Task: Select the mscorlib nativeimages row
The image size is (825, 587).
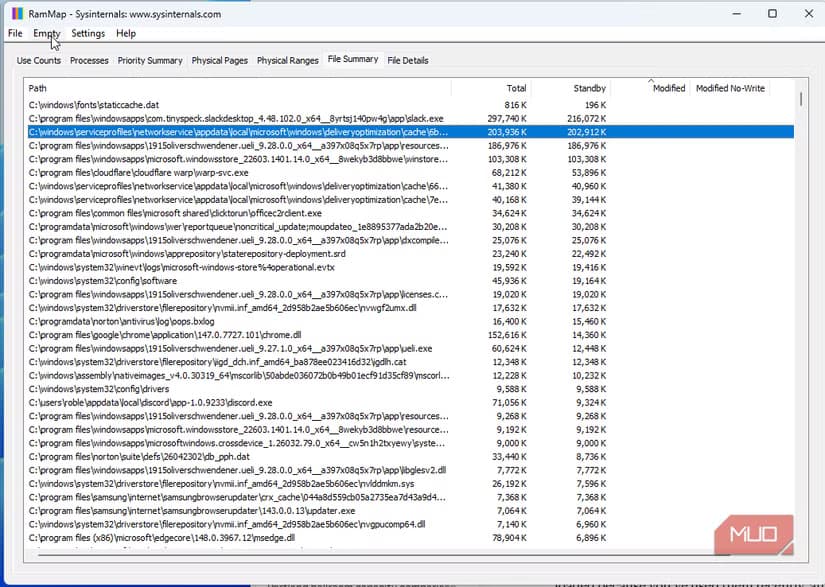Action: pyautogui.click(x=410, y=376)
